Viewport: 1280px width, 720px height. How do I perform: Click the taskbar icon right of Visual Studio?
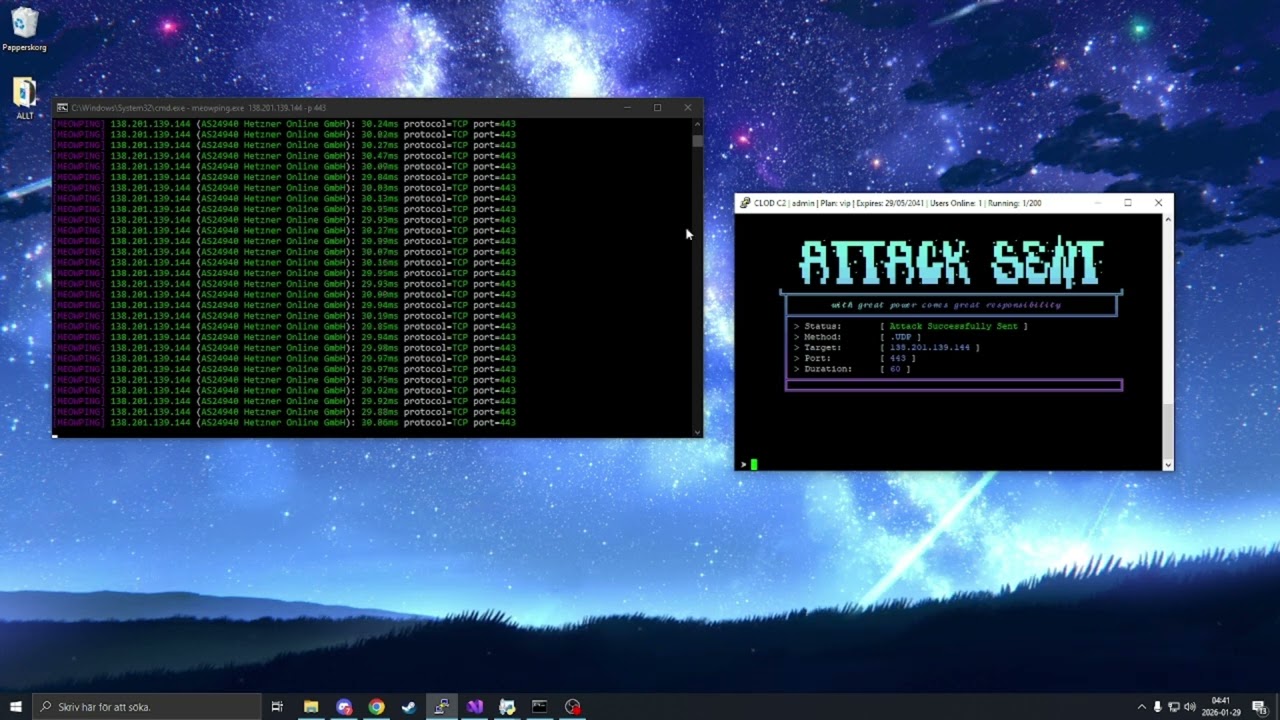[x=507, y=706]
